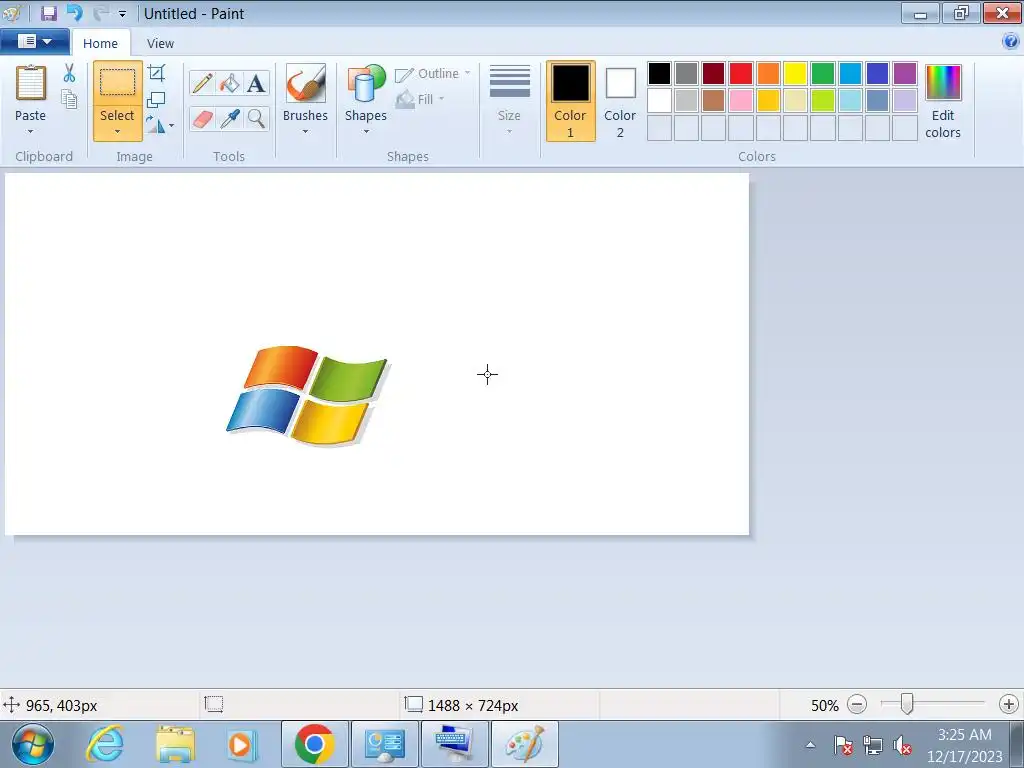
Task: Click the Crop icon
Action: (156, 72)
